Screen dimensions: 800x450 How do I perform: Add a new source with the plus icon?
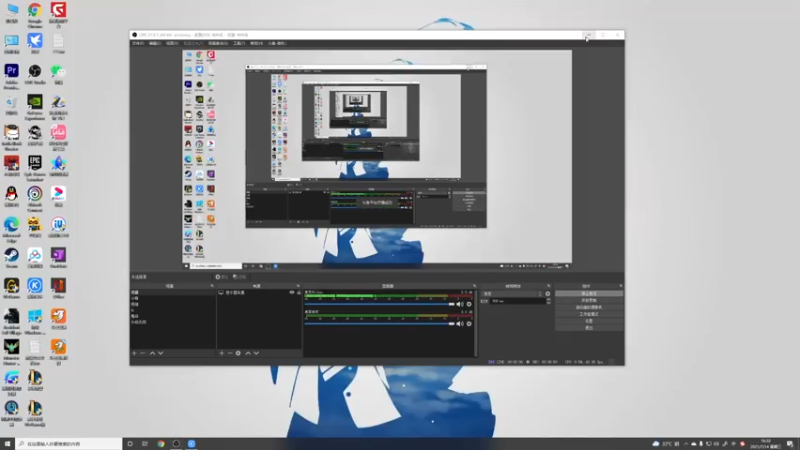coord(221,353)
